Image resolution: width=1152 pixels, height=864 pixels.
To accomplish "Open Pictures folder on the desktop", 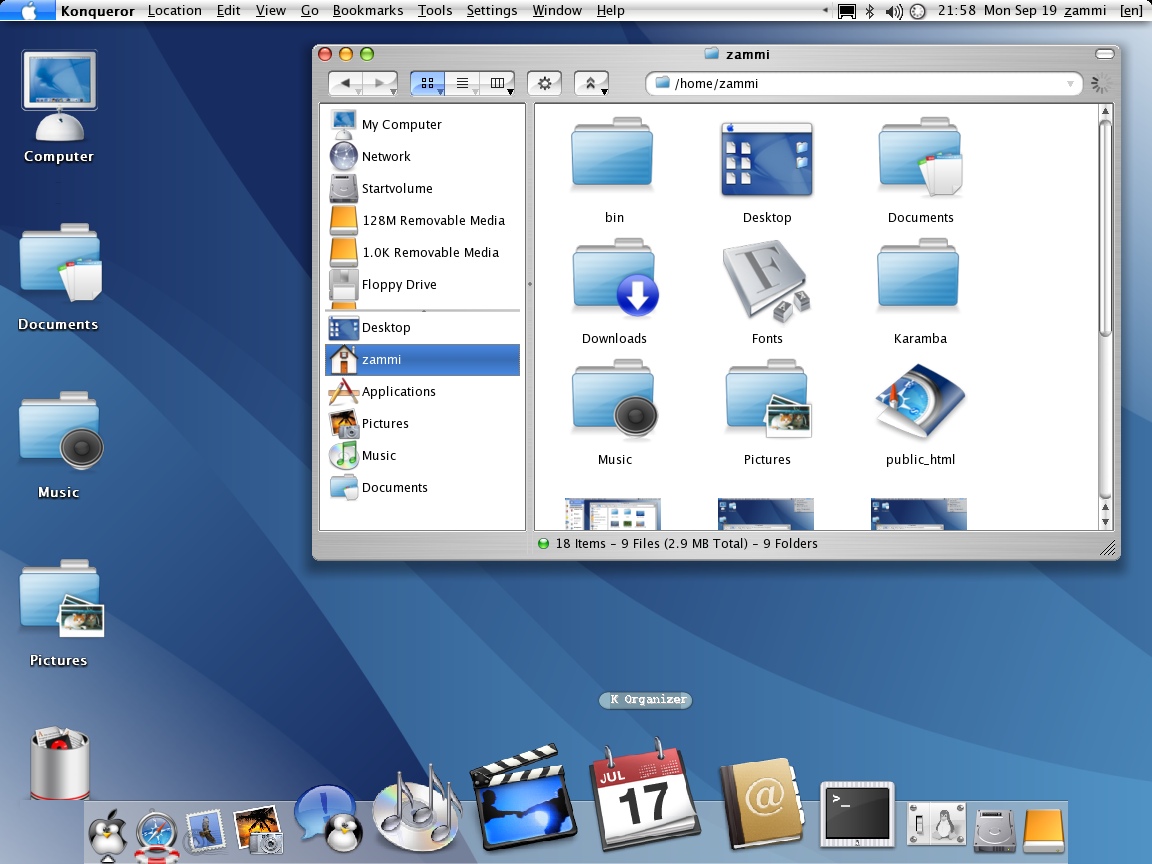I will click(x=60, y=613).
